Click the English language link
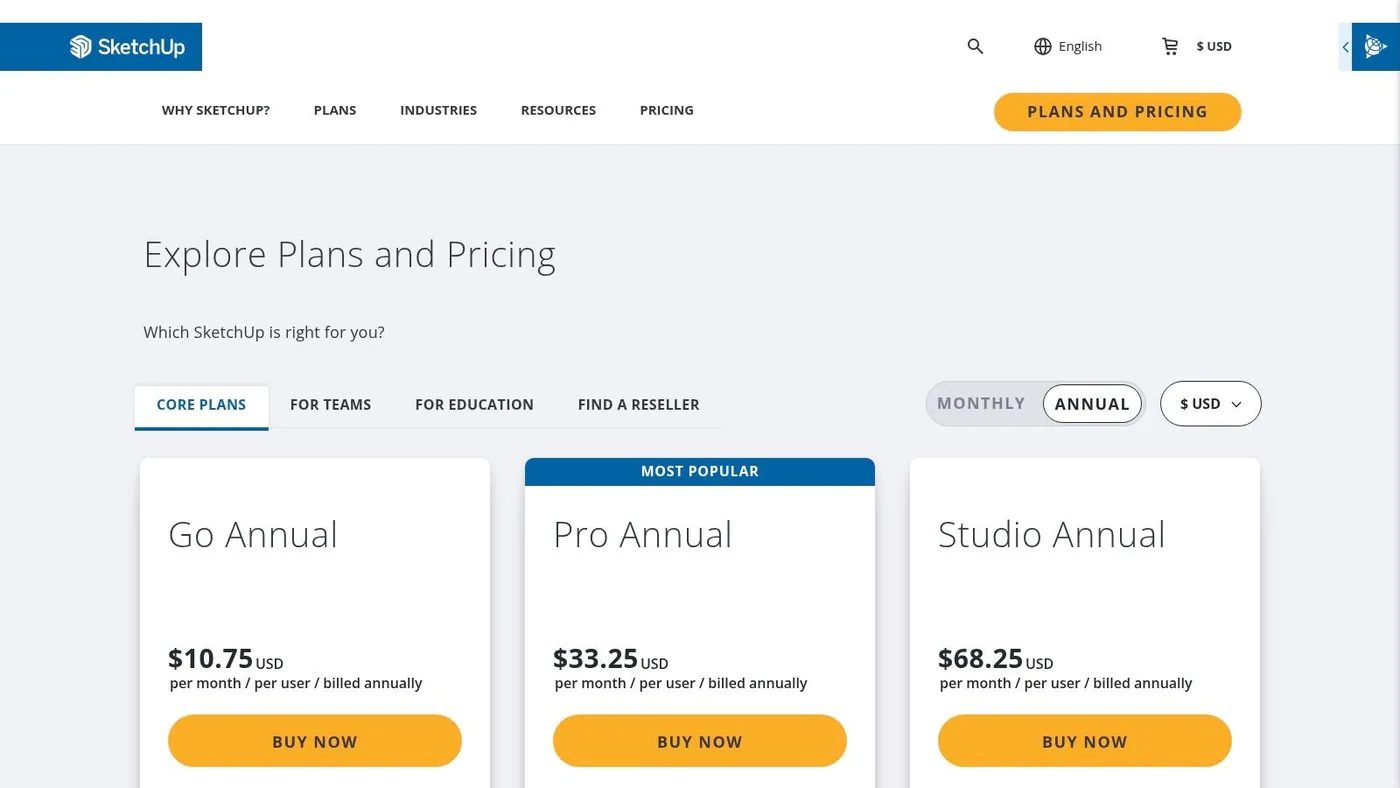Viewport: 1400px width, 788px height. [1080, 46]
